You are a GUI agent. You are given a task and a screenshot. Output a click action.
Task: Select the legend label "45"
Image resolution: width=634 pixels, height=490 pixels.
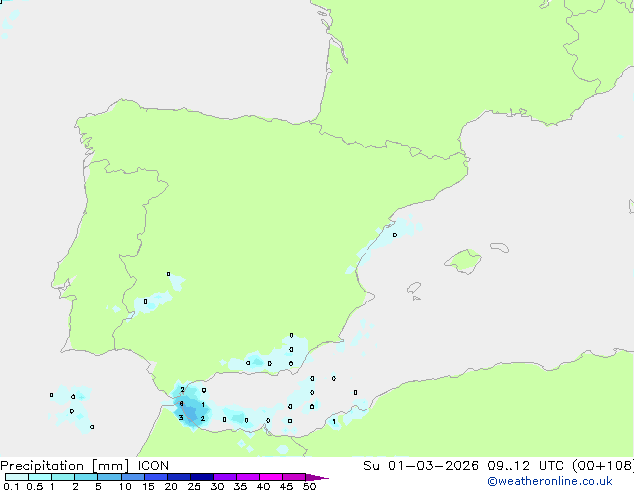(286, 486)
